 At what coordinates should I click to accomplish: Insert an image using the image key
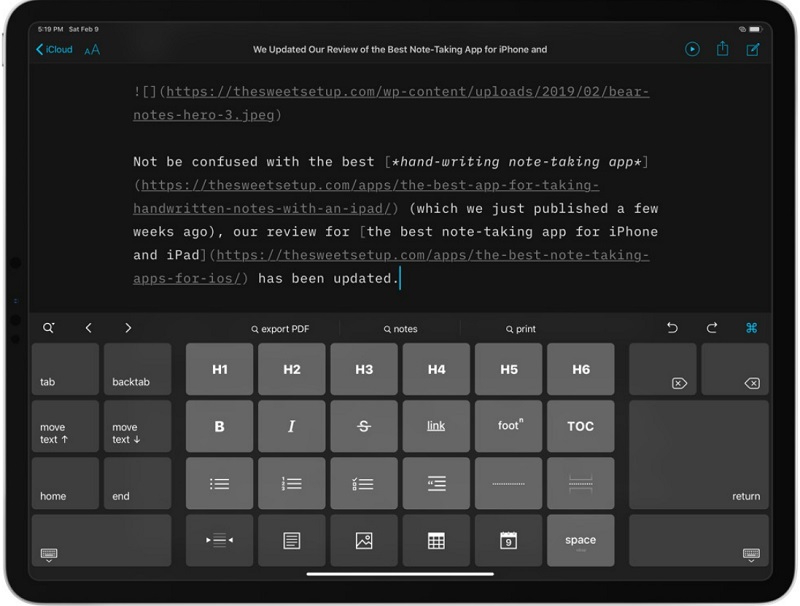pos(364,540)
